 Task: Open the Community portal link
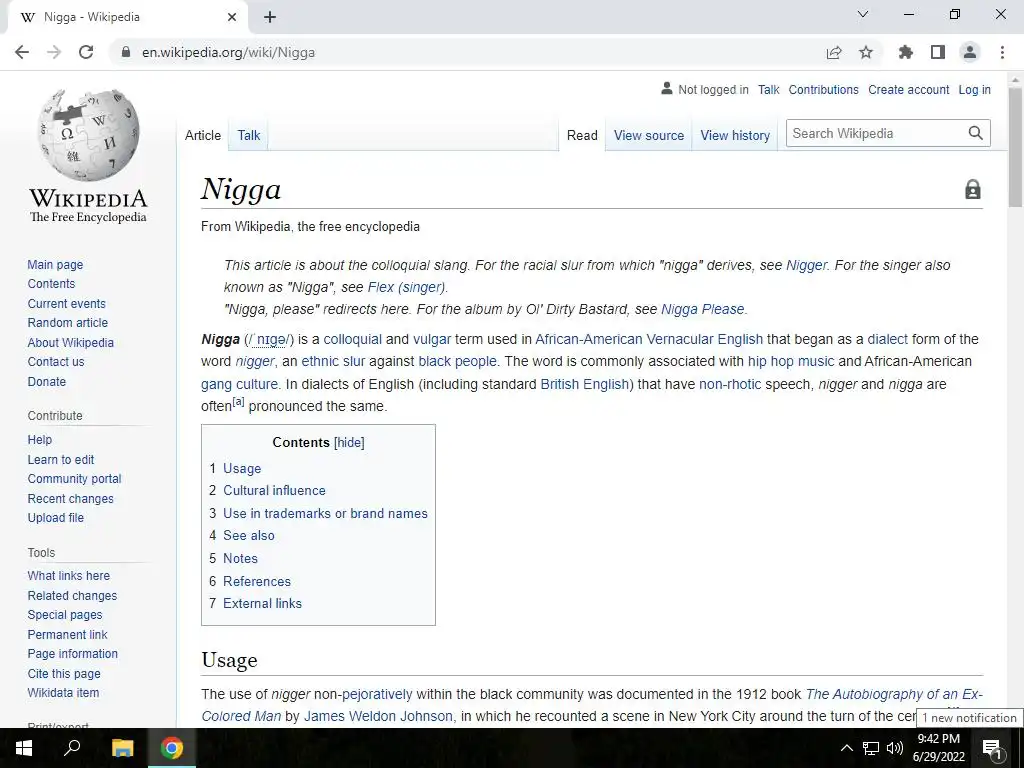pyautogui.click(x=74, y=479)
